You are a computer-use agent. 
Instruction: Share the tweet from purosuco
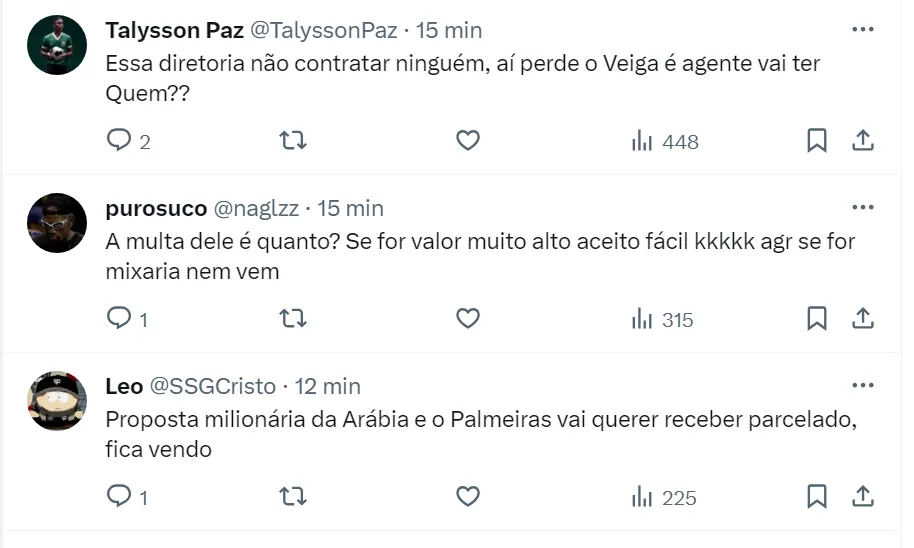coord(863,319)
